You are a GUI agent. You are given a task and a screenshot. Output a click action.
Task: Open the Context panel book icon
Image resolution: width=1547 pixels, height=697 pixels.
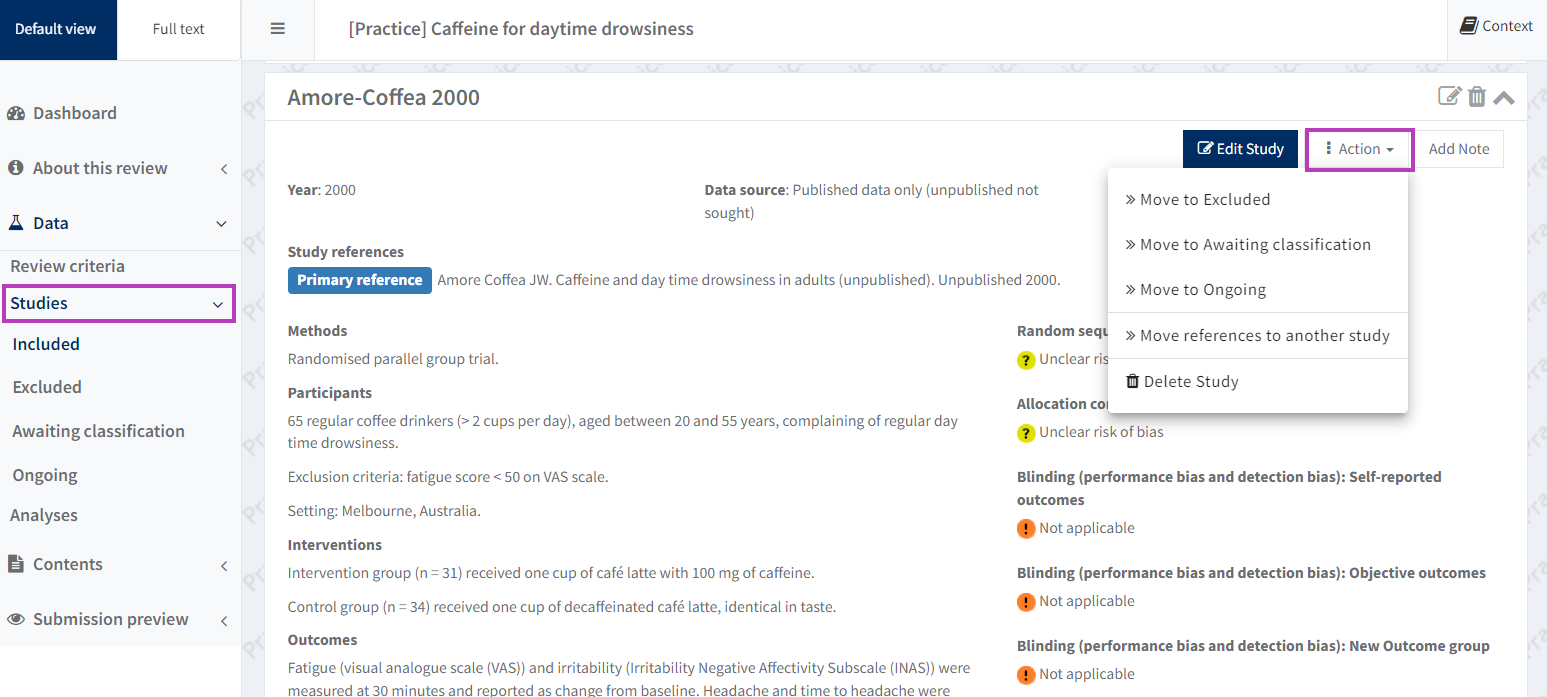(1468, 26)
